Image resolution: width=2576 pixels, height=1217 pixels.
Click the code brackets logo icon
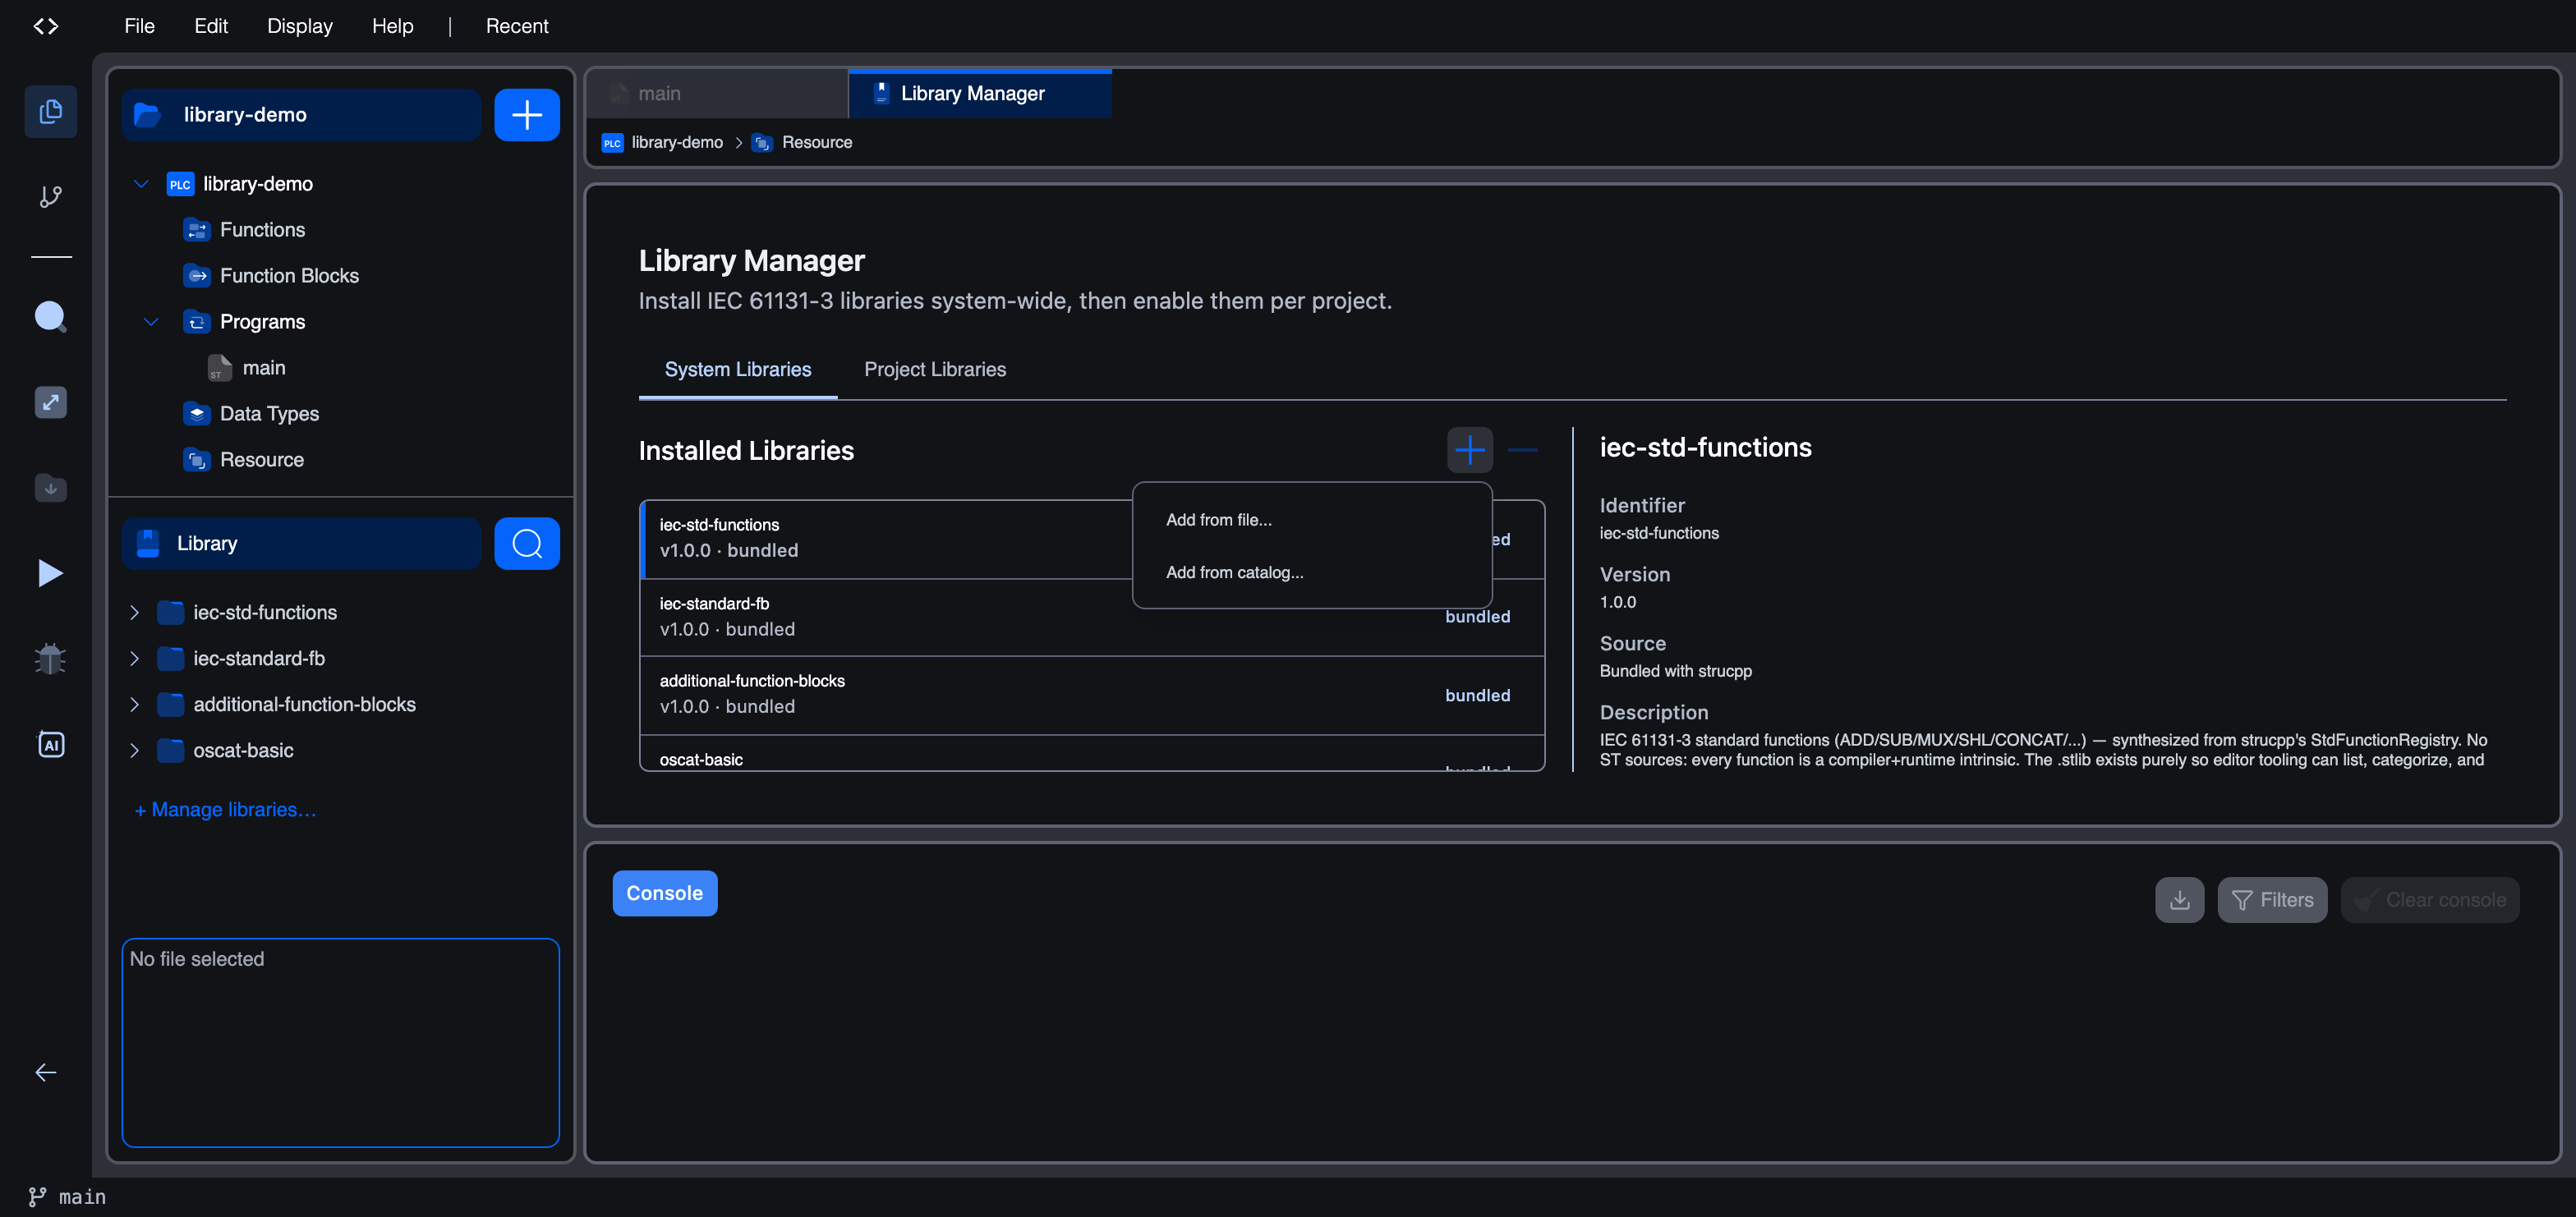pyautogui.click(x=46, y=26)
